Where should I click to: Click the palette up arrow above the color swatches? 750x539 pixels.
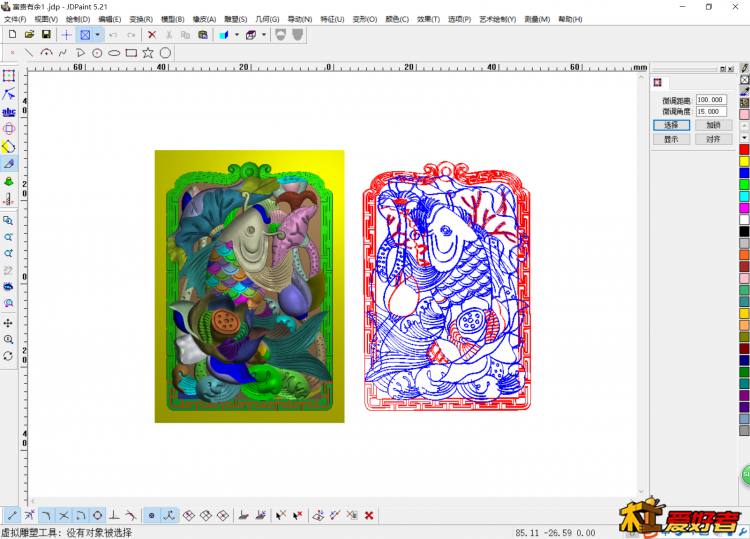point(744,126)
